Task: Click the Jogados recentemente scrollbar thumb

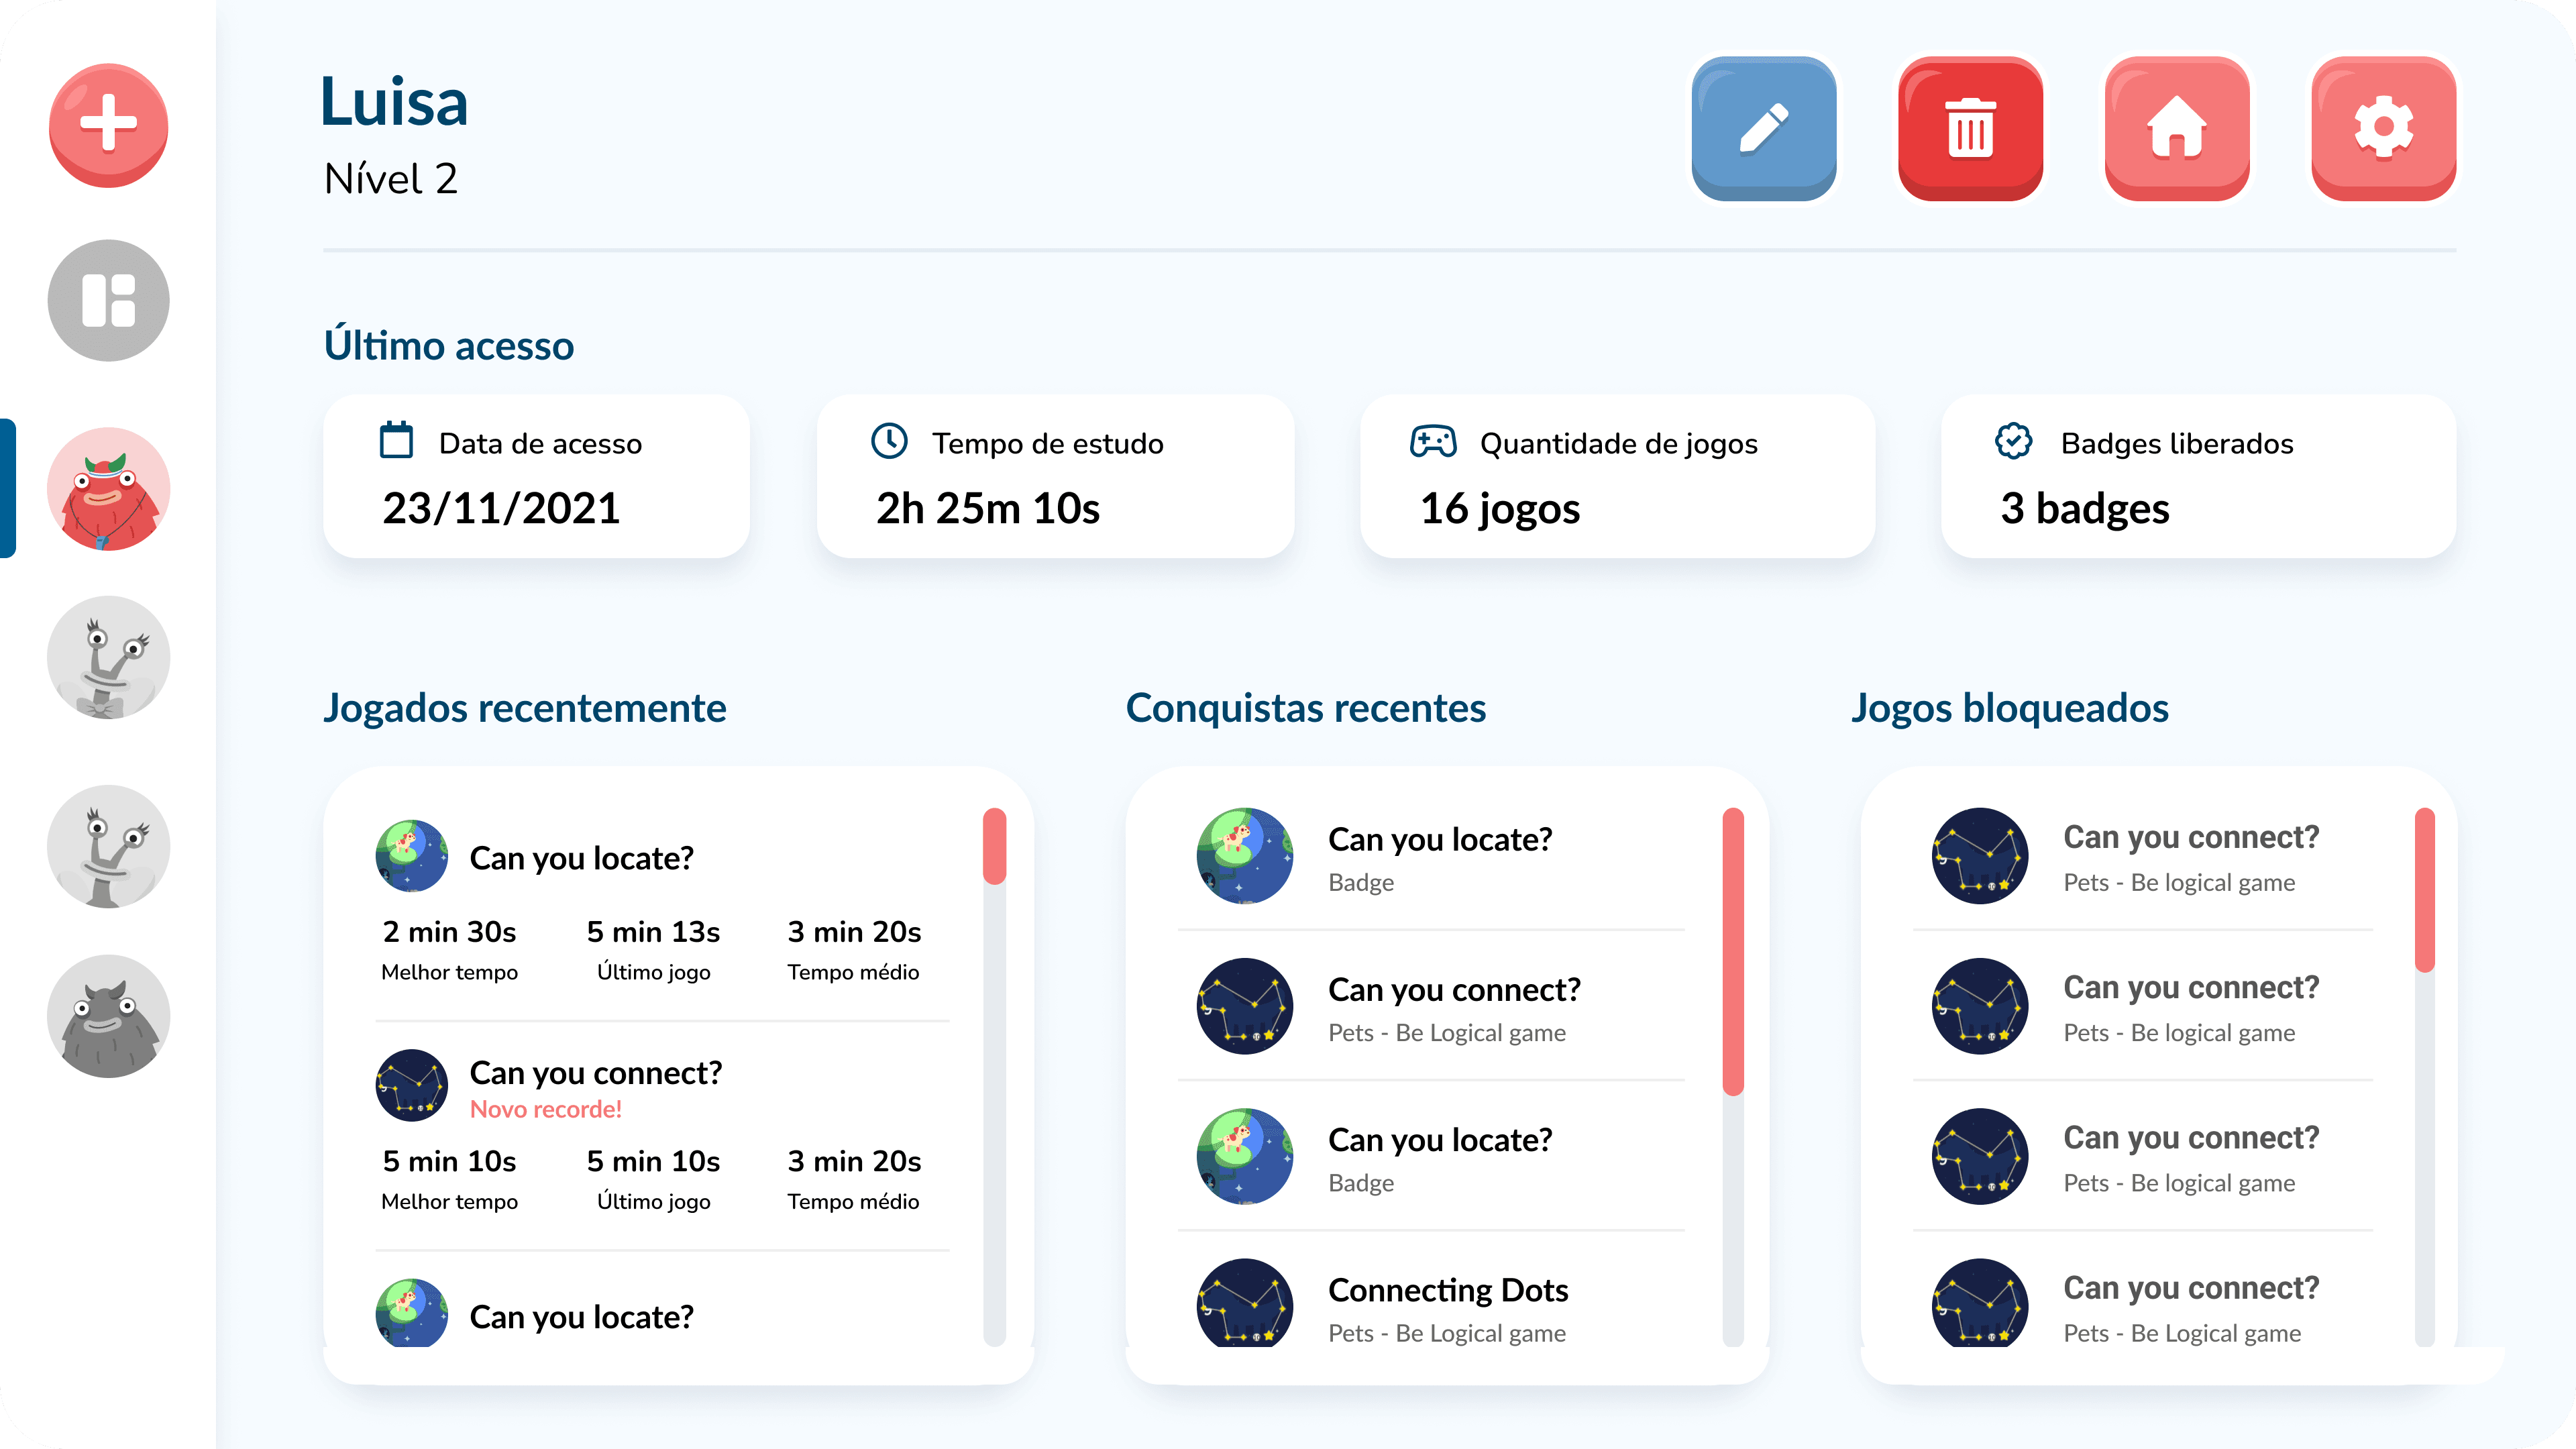Action: click(x=994, y=846)
